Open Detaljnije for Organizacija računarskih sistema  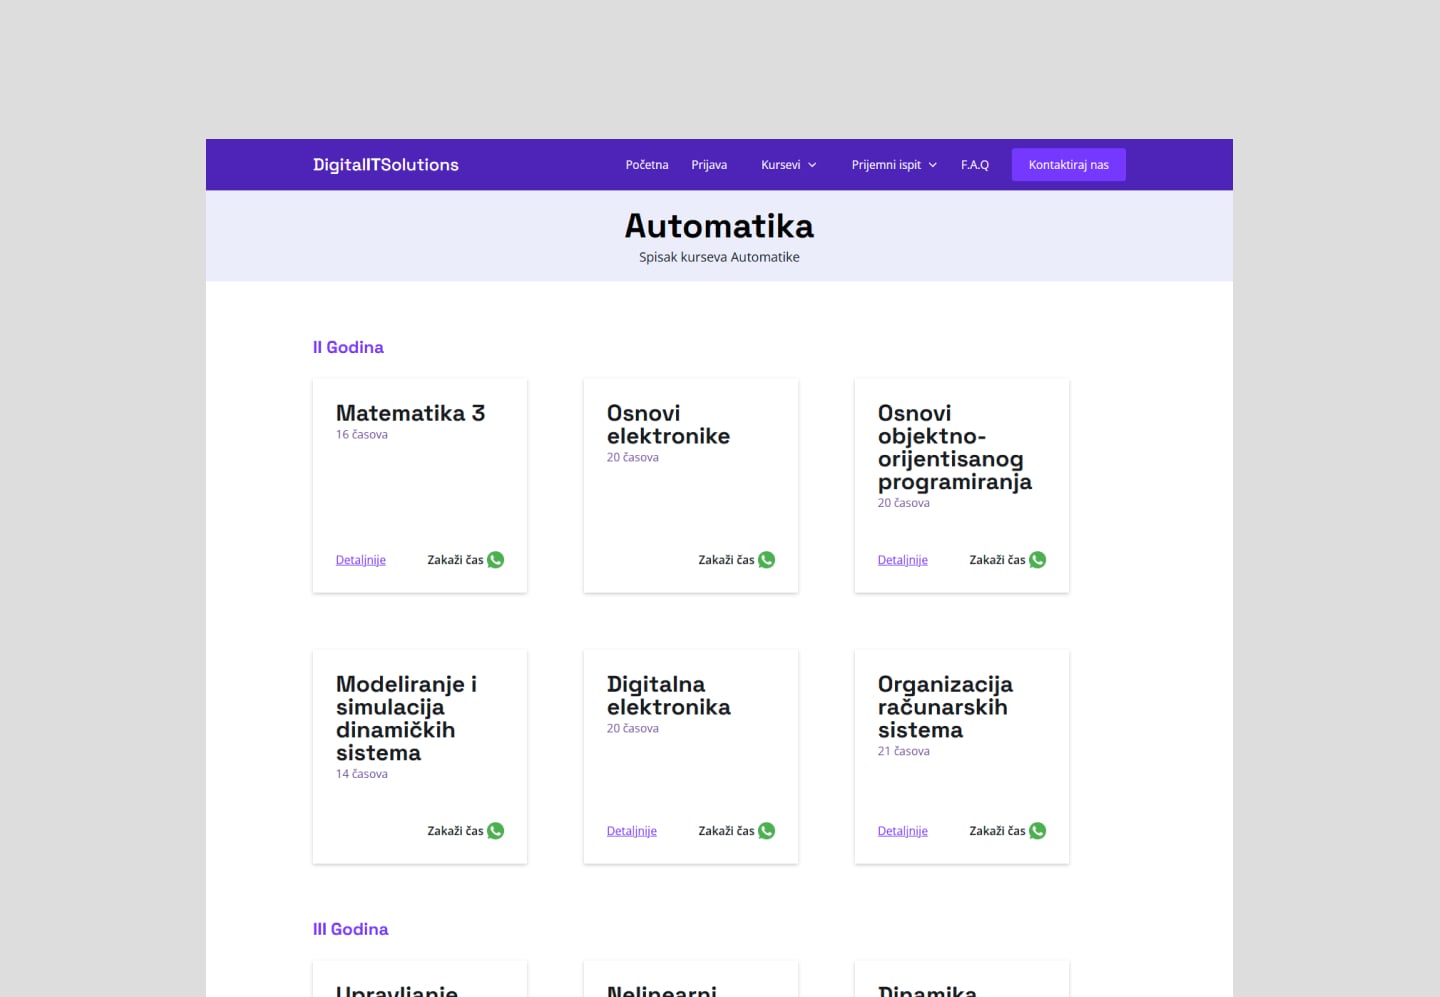tap(903, 831)
